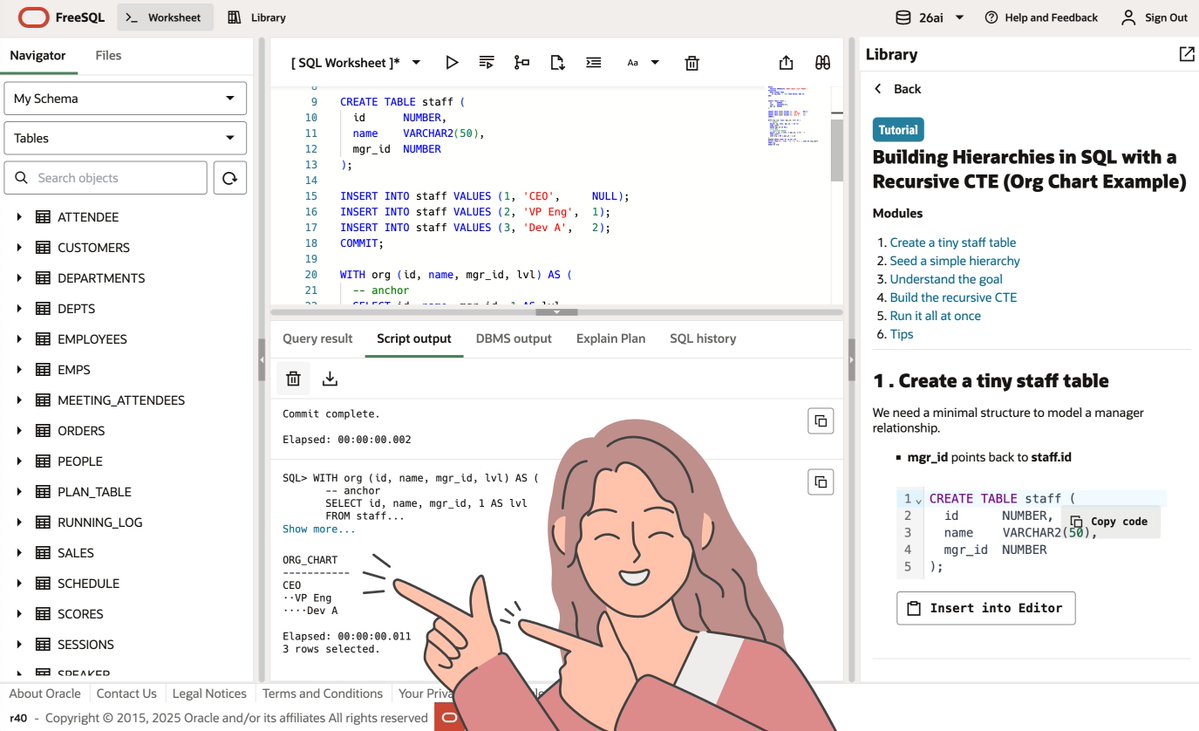This screenshot has width=1199, height=731.
Task: Select the Explain Plan icon in the toolbar
Action: click(521, 62)
